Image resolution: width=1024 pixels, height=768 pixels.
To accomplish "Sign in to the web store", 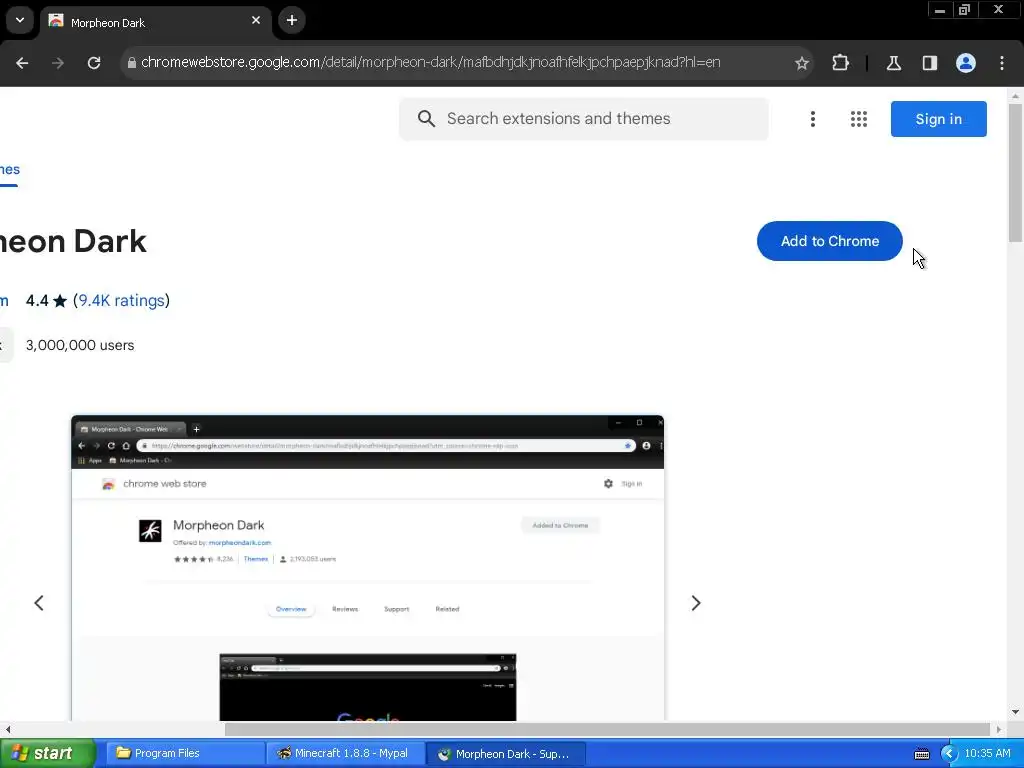I will point(938,119).
